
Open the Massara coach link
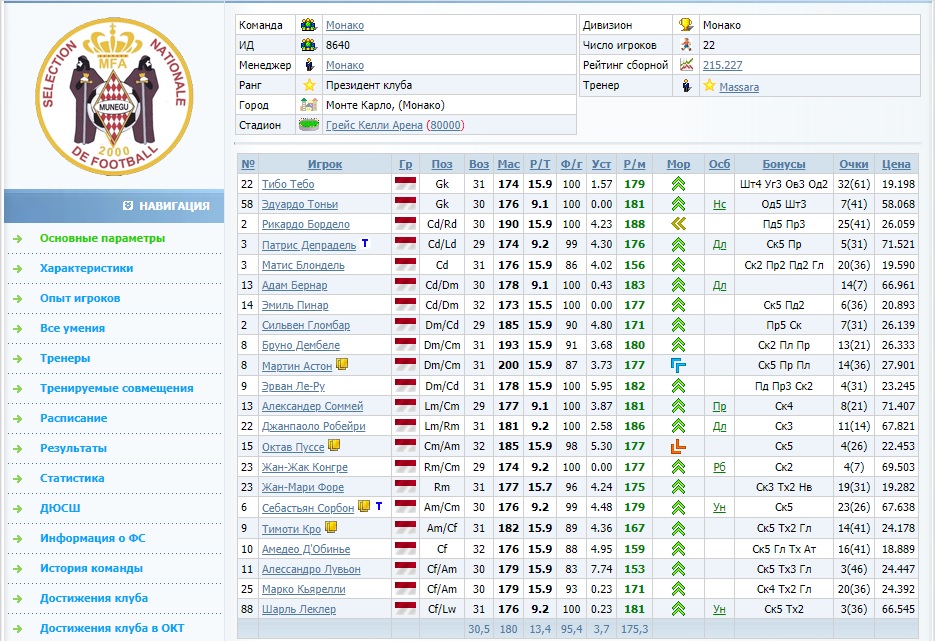[739, 87]
